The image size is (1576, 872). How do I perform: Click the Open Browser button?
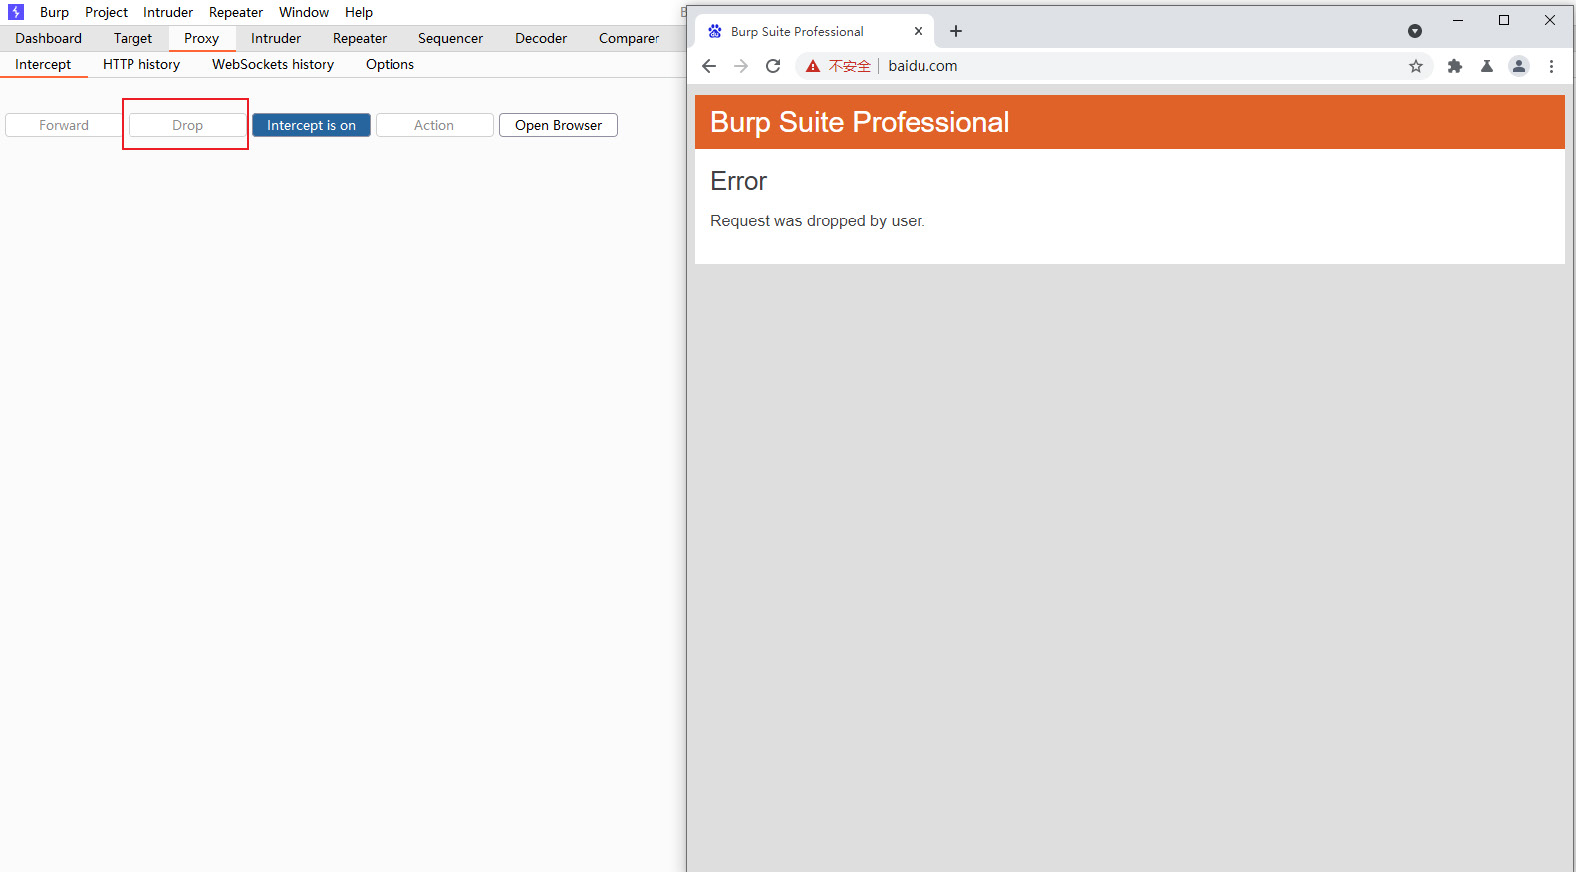(x=558, y=125)
